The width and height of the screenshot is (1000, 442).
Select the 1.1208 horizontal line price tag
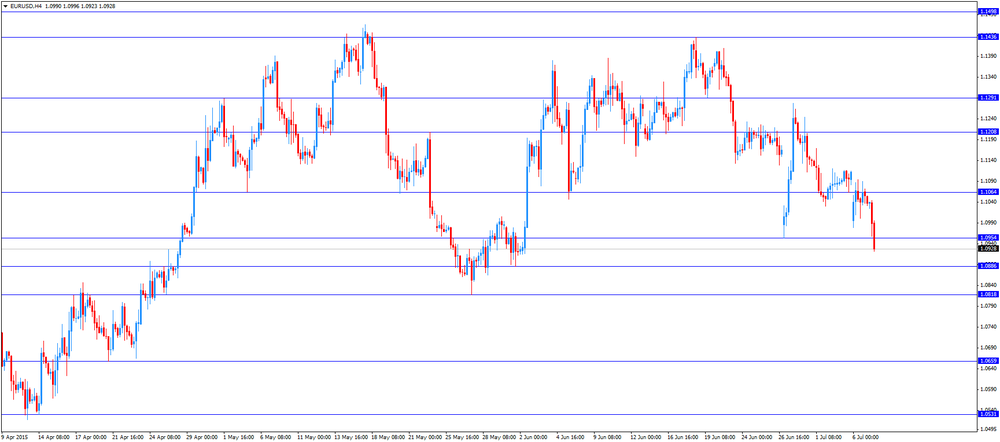(987, 132)
